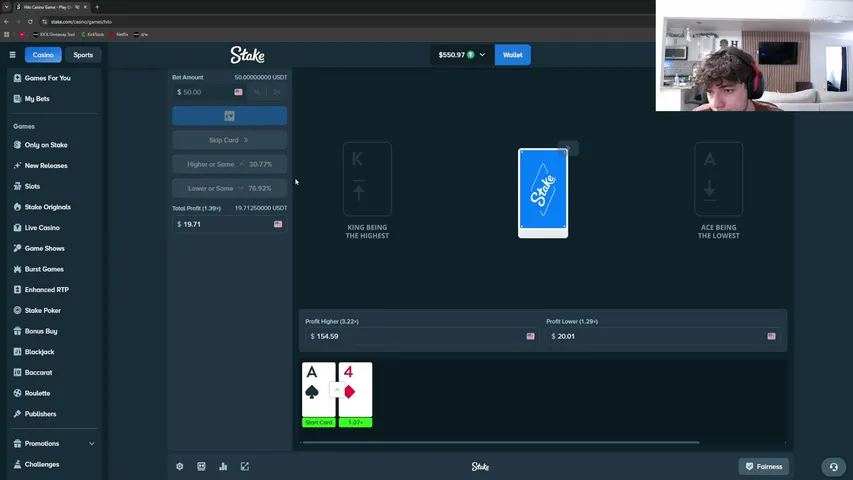Screen dimensions: 853x480
Task: Click the 4 of diamonds card
Action: [x=355, y=394]
